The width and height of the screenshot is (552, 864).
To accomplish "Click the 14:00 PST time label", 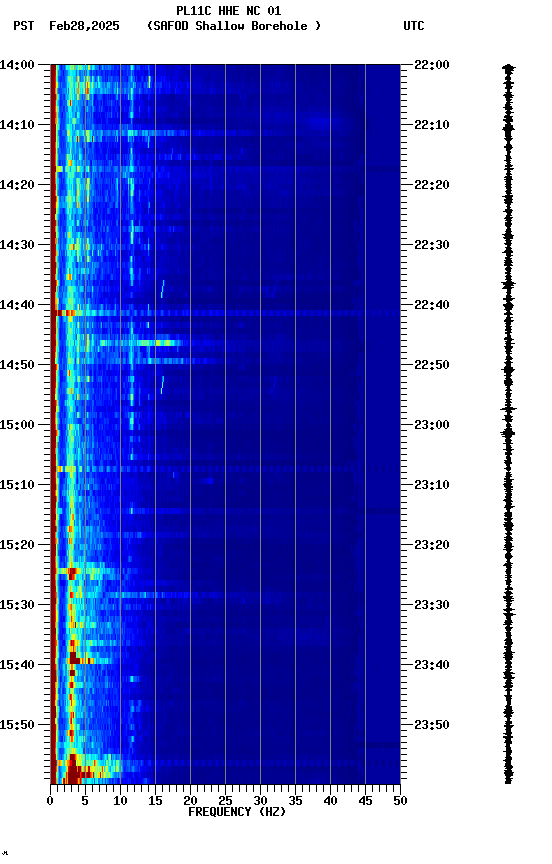I will 17,65.
